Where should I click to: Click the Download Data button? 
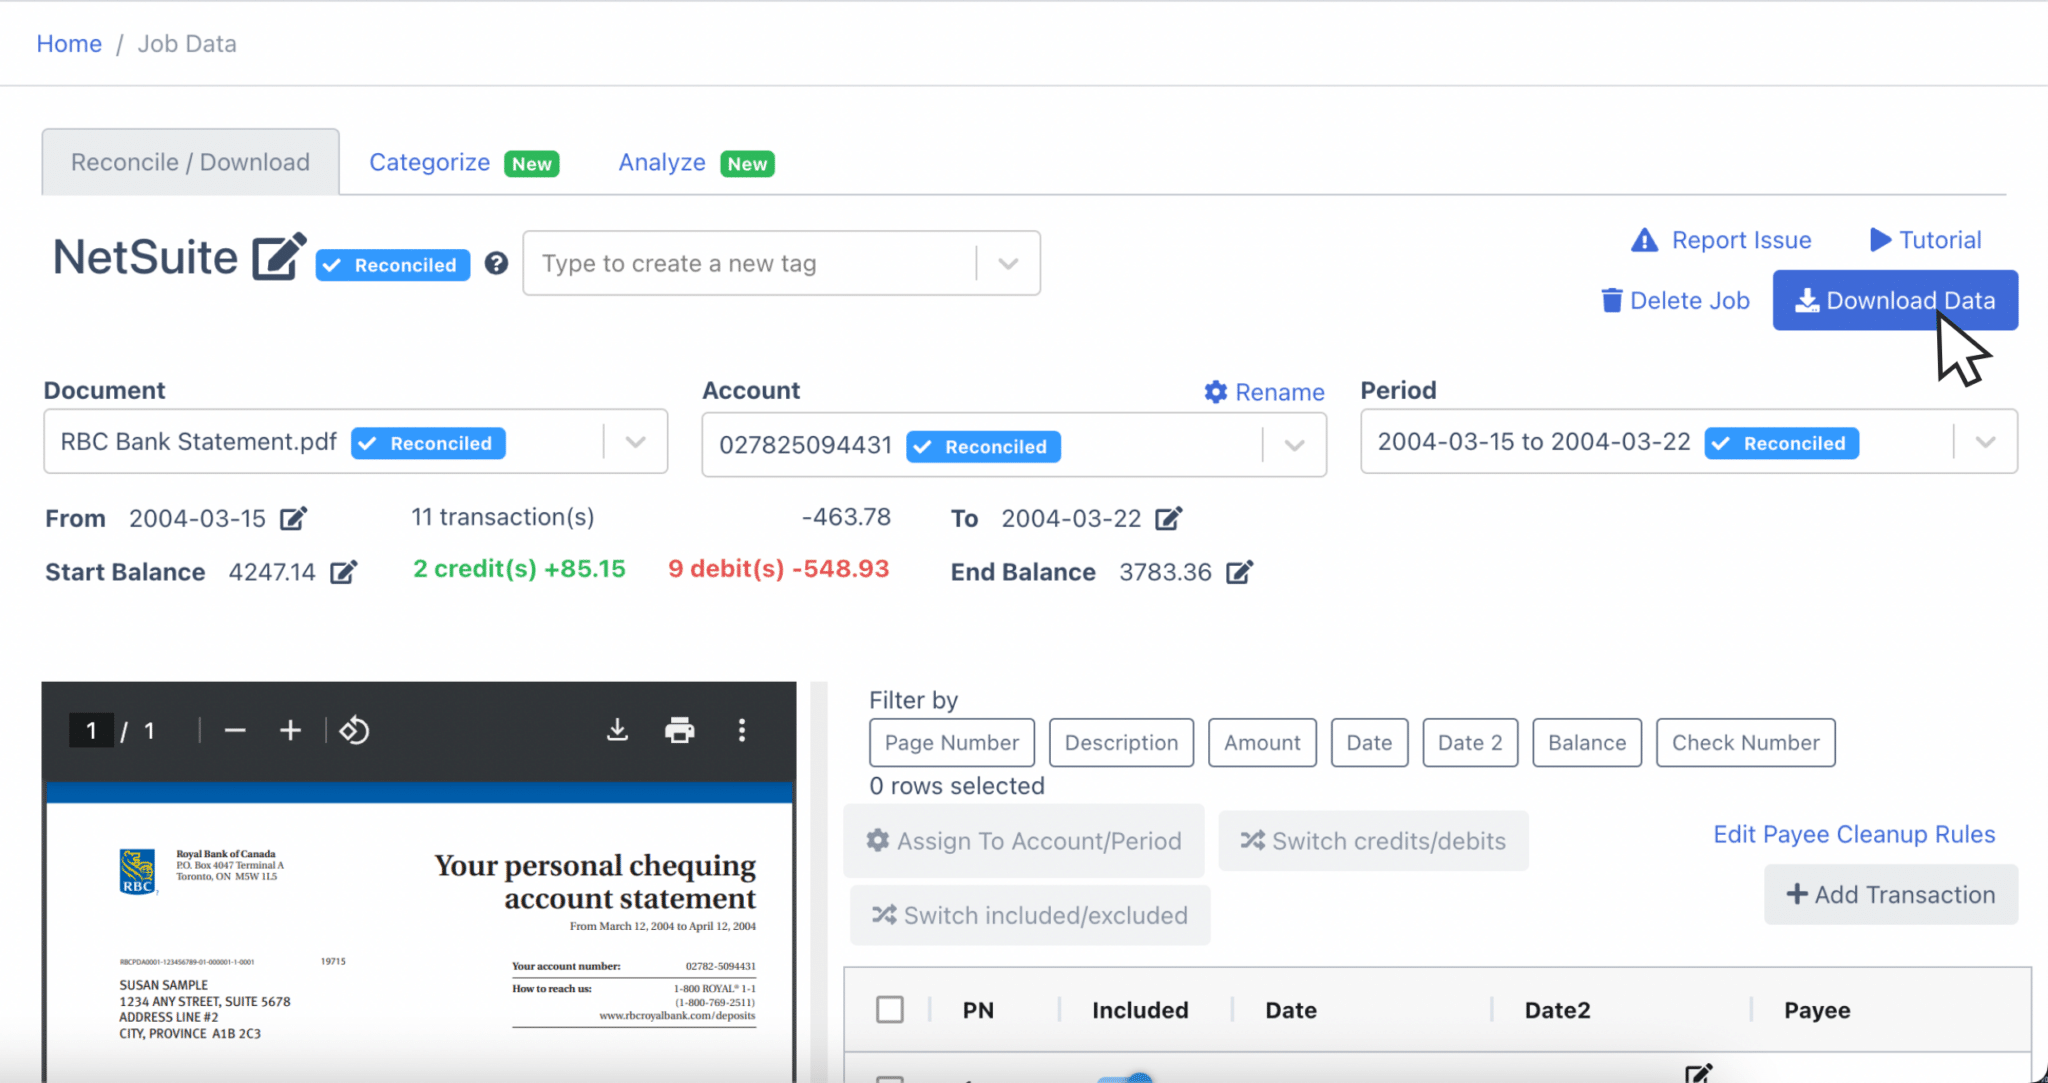pos(1894,300)
